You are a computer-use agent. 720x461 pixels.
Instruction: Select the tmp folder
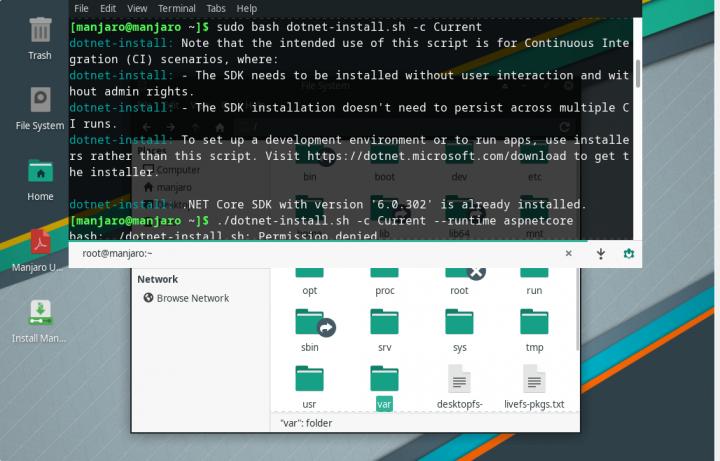click(534, 330)
